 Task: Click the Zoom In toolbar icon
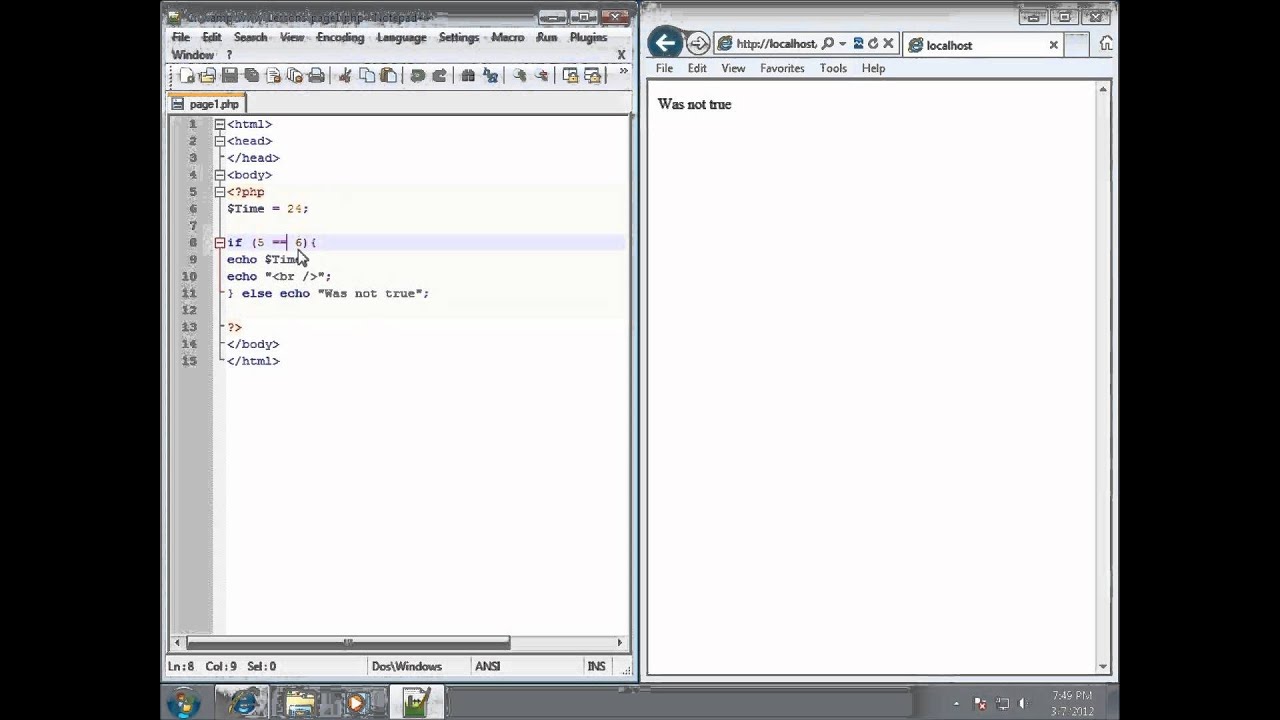pos(519,76)
